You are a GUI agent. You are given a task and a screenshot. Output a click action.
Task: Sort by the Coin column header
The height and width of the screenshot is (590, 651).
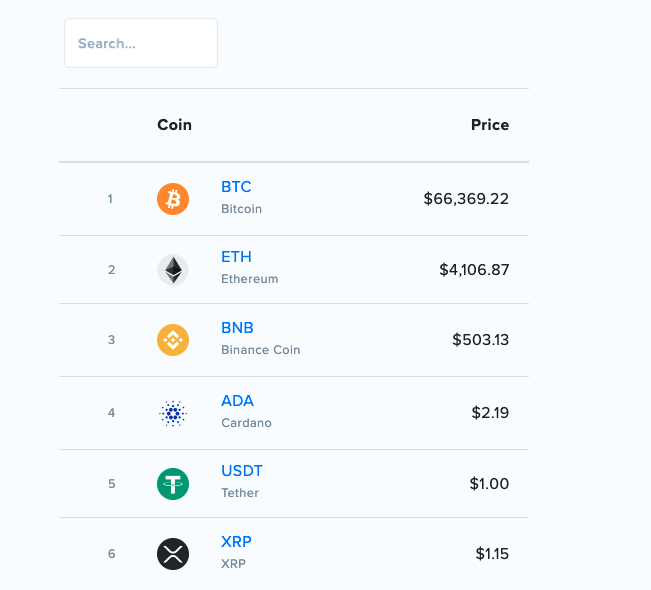click(174, 125)
